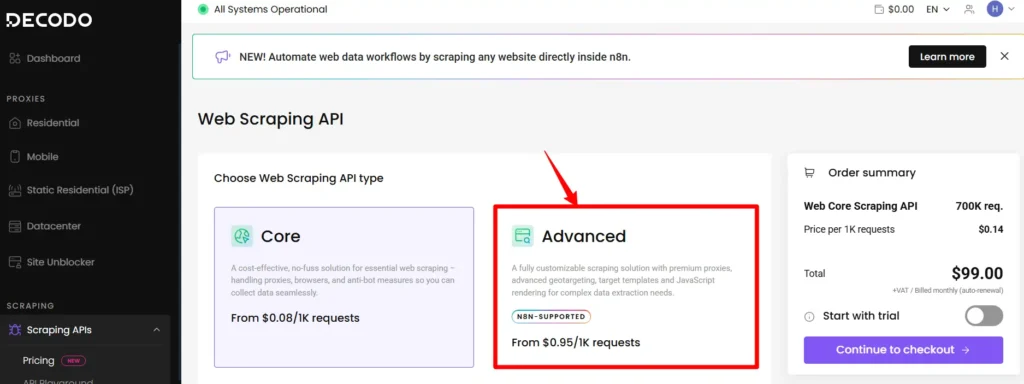Open the $0.00 balance
Image resolution: width=1024 pixels, height=384 pixels.
(901, 9)
